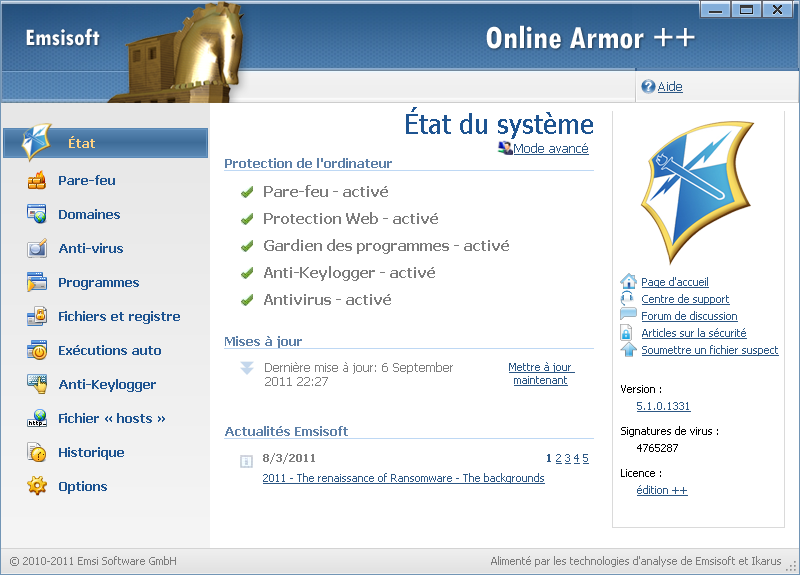Image resolution: width=800 pixels, height=575 pixels.
Task: Open the Pare-feu section
Action: pyautogui.click(x=87, y=181)
